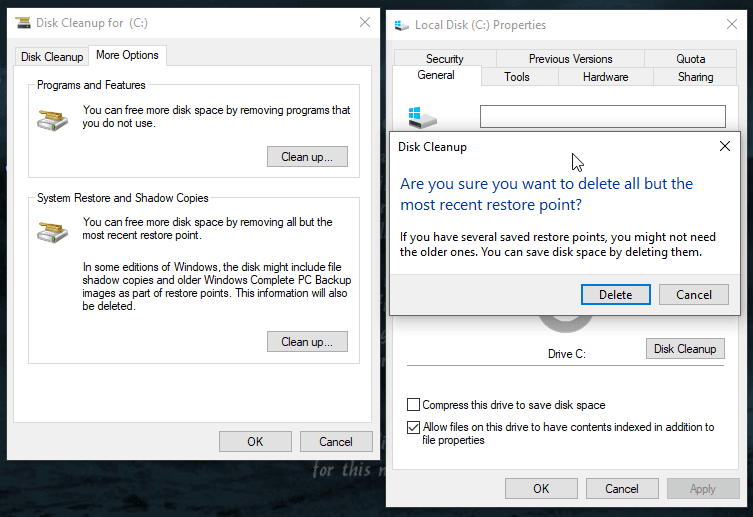The width and height of the screenshot is (753, 517).
Task: Click OK in Local Disk Properties window
Action: click(x=541, y=489)
